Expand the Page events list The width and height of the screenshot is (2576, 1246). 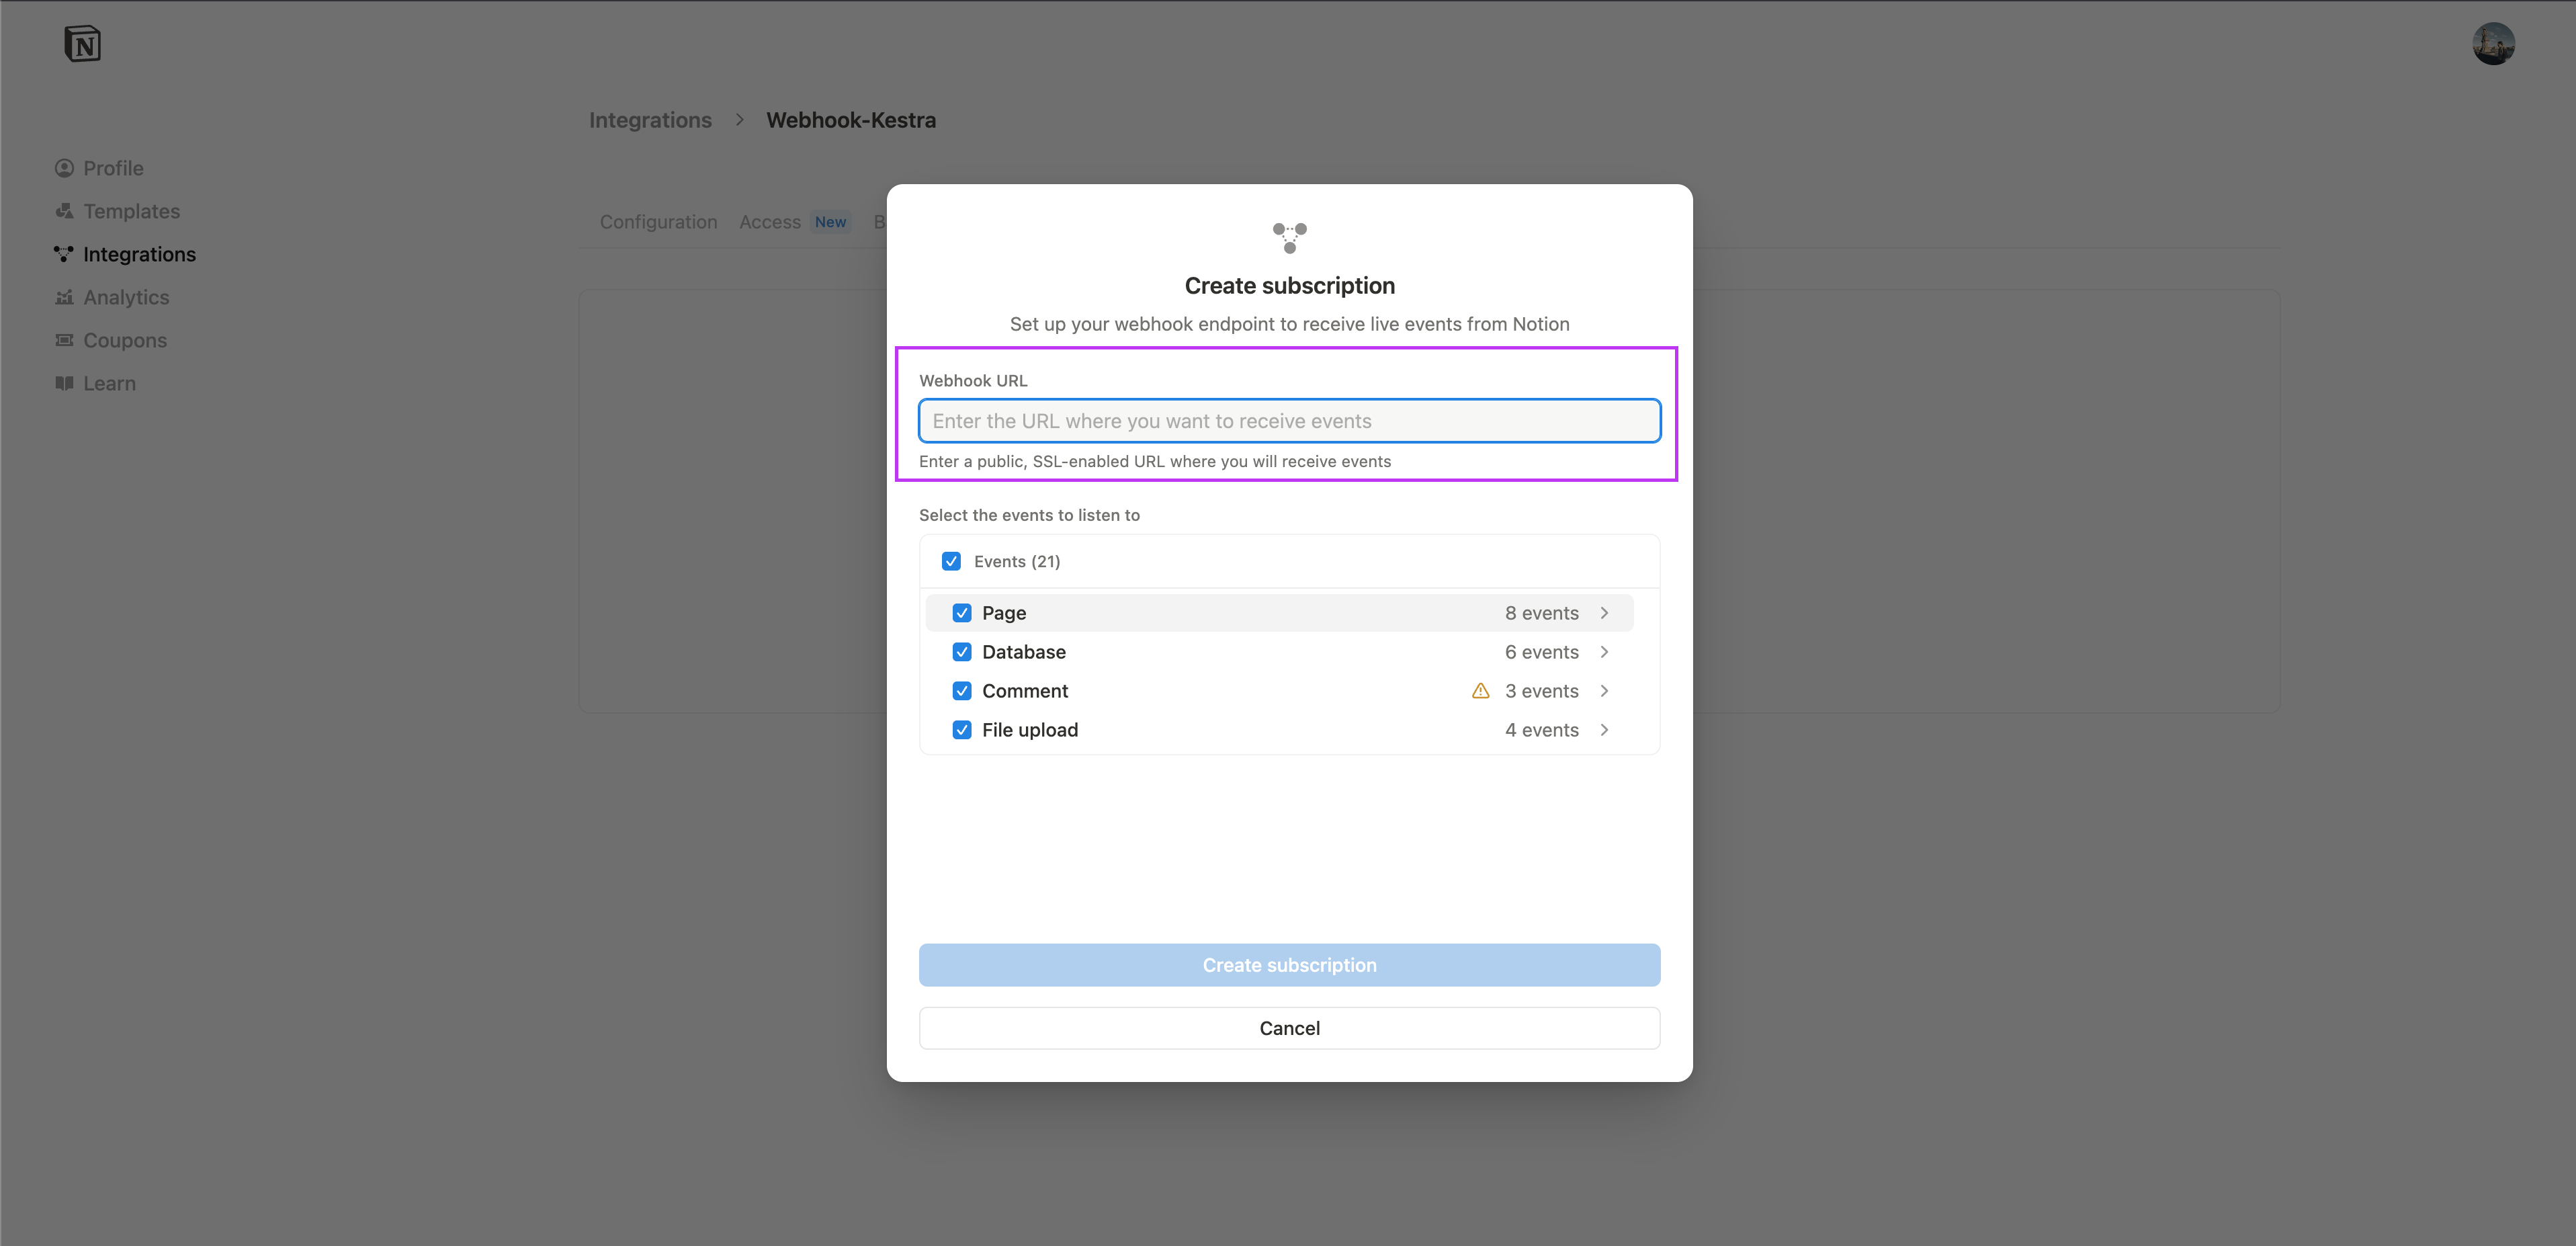point(1605,612)
